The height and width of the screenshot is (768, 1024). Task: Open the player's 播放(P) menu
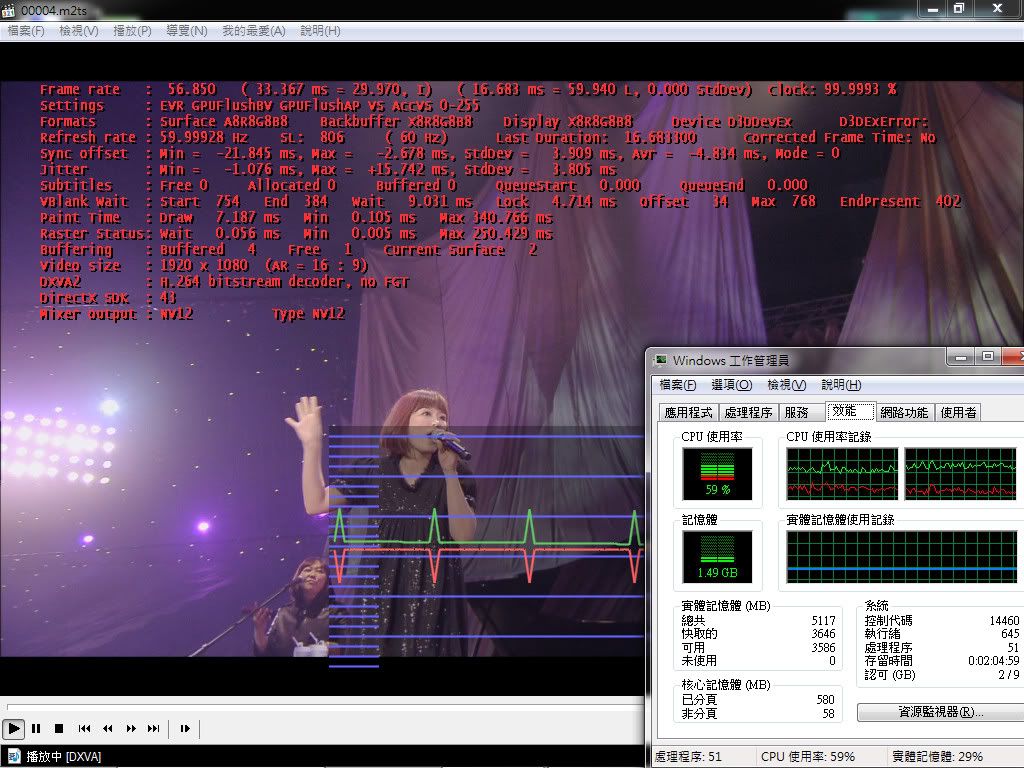coord(132,31)
